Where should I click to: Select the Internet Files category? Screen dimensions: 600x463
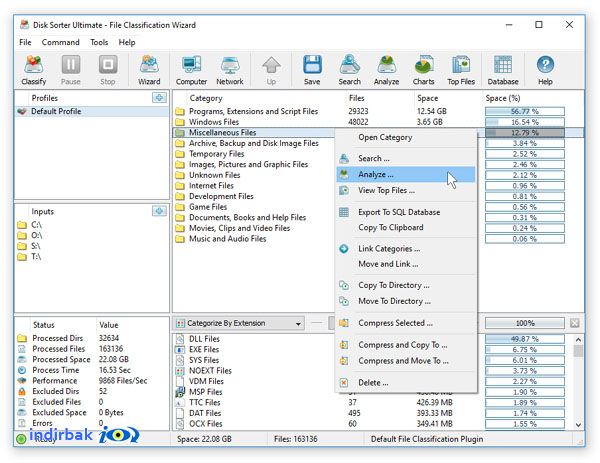point(211,186)
